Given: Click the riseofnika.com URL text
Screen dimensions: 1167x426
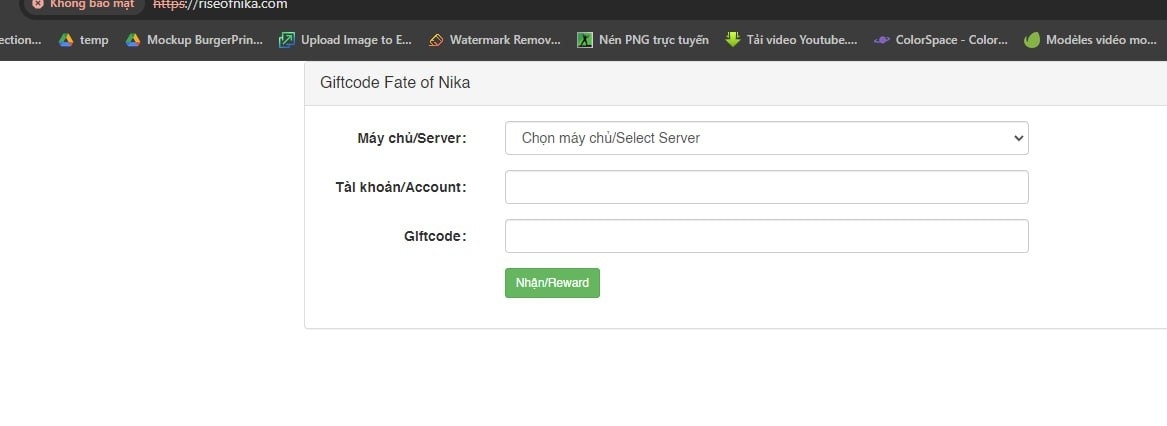Looking at the screenshot, I should [220, 4].
